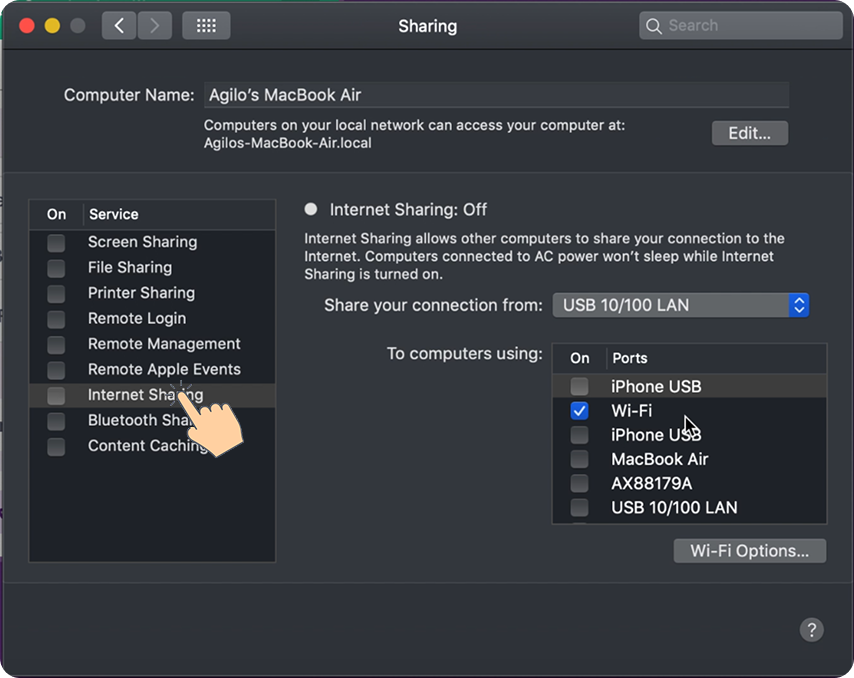The height and width of the screenshot is (678, 854).
Task: Enable the Remote Login service
Action: point(56,318)
